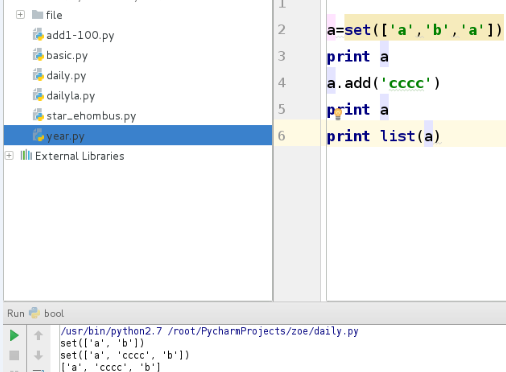The height and width of the screenshot is (372, 506).
Task: Click the Python file icon of star_ehombus.py
Action: pyautogui.click(x=38, y=116)
